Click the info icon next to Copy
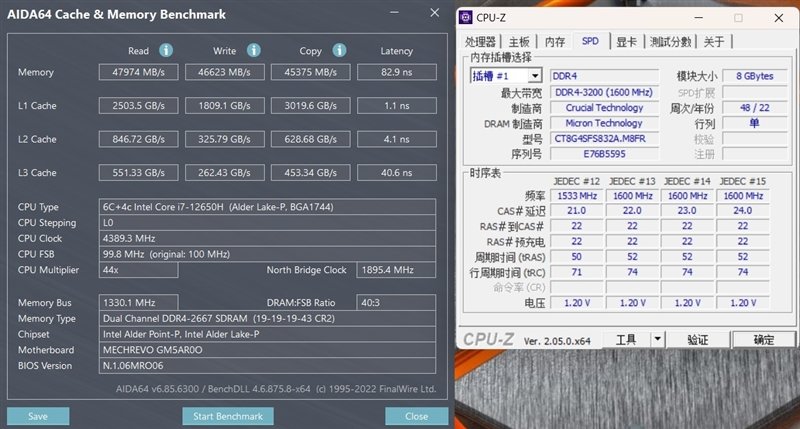800x429 pixels. (x=339, y=50)
